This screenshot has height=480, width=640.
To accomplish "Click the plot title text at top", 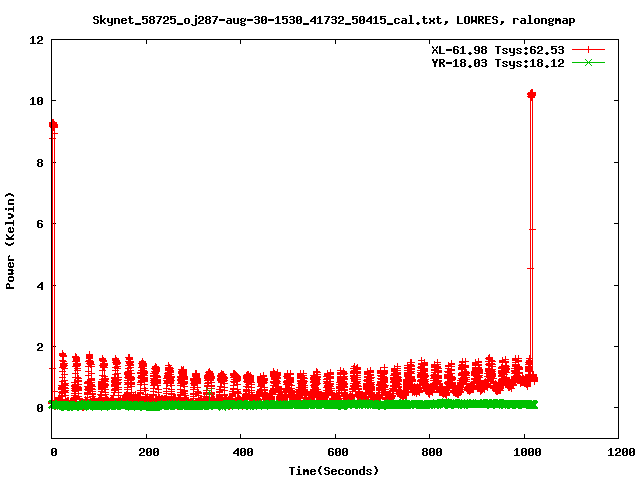I will tap(333, 20).
